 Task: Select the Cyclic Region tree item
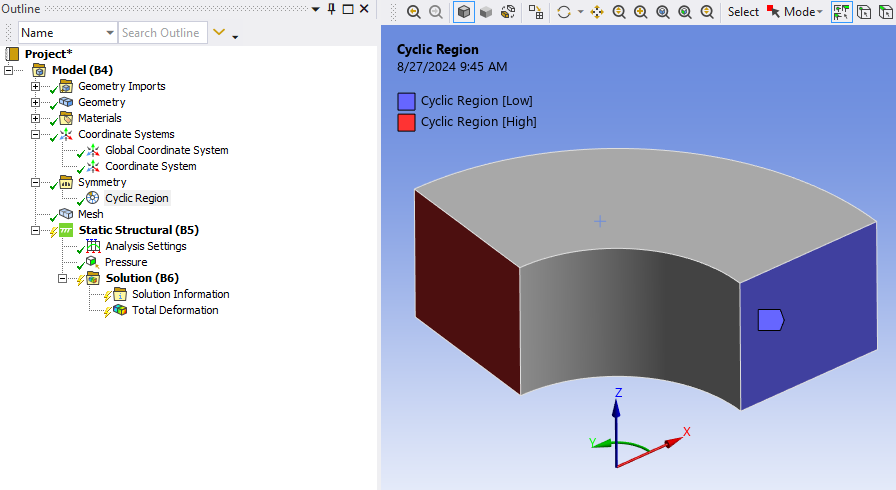tap(136, 198)
